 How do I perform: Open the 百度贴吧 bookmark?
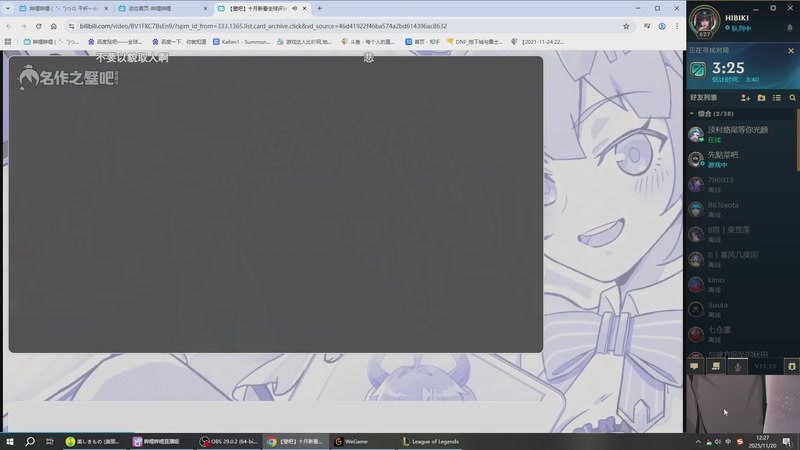(x=115, y=42)
